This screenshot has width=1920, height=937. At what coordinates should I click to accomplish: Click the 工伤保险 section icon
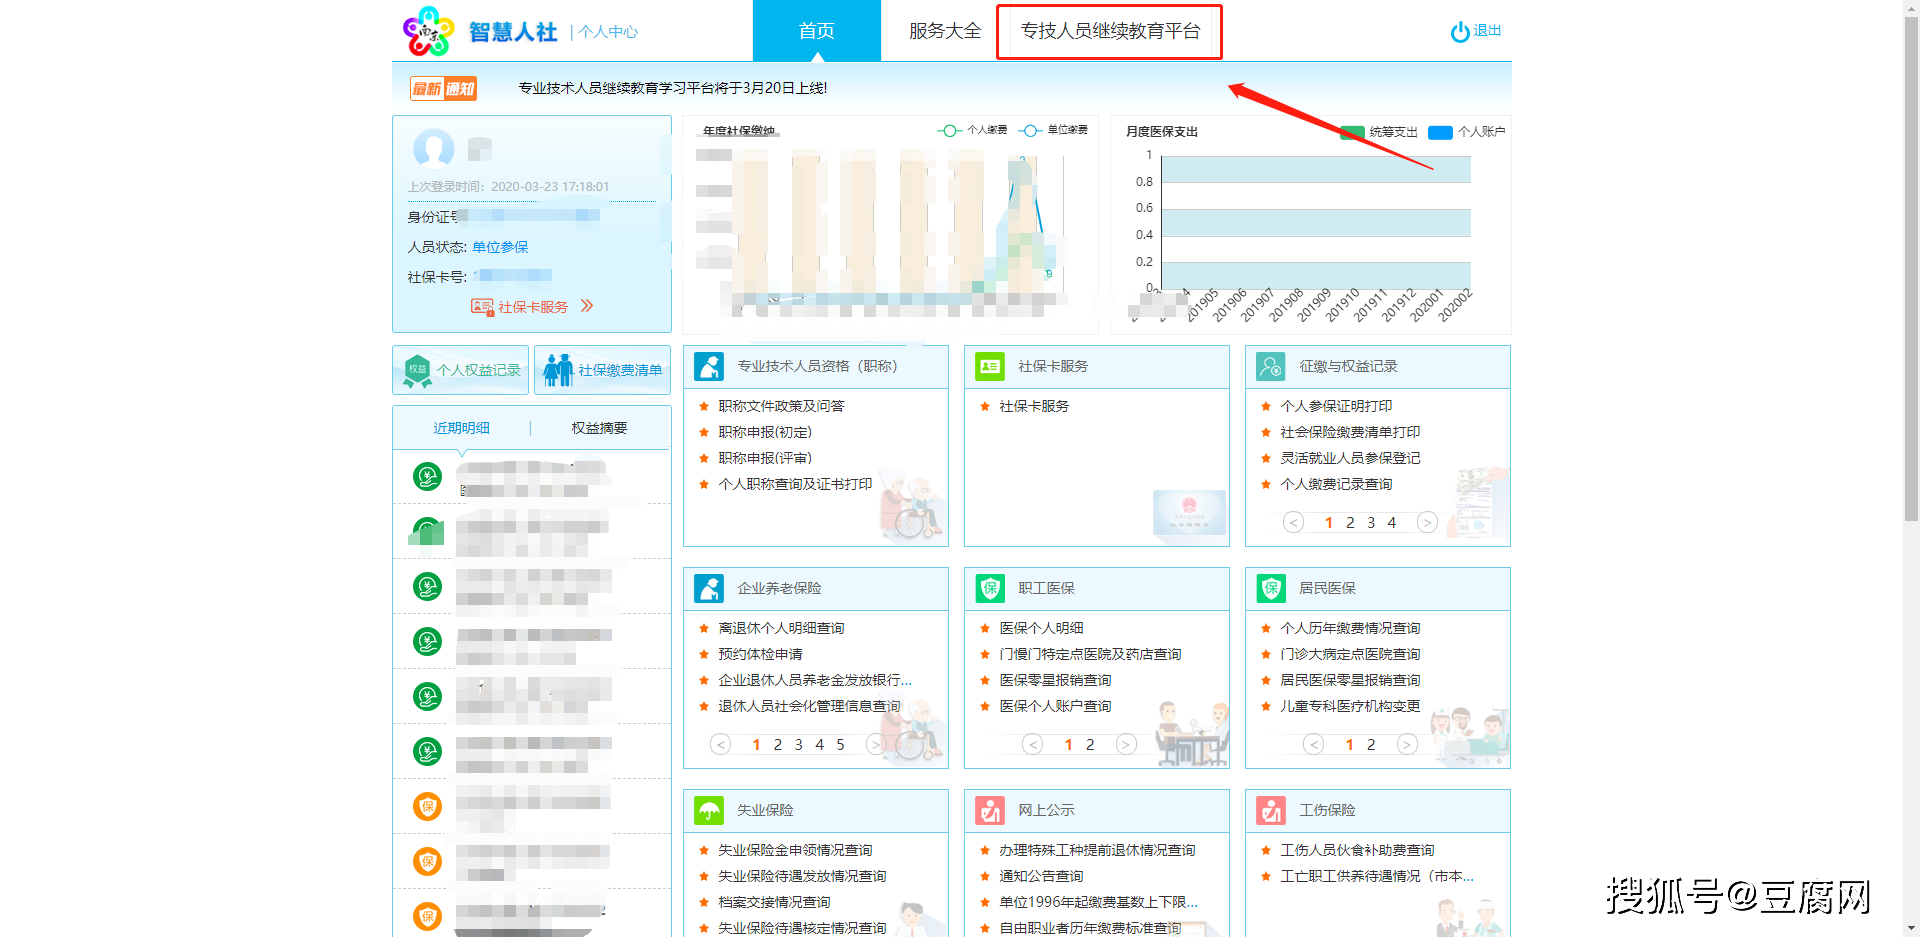pos(1271,810)
